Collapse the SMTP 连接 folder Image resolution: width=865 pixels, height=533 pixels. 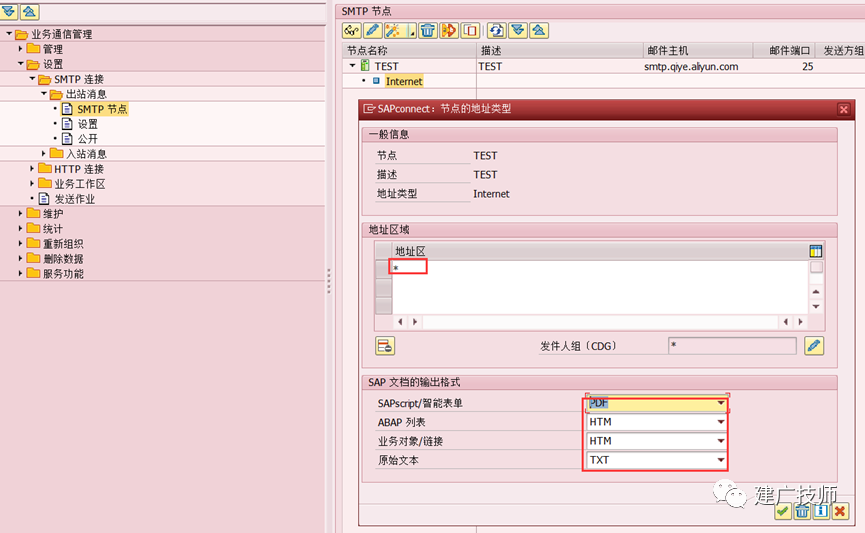pos(32,78)
